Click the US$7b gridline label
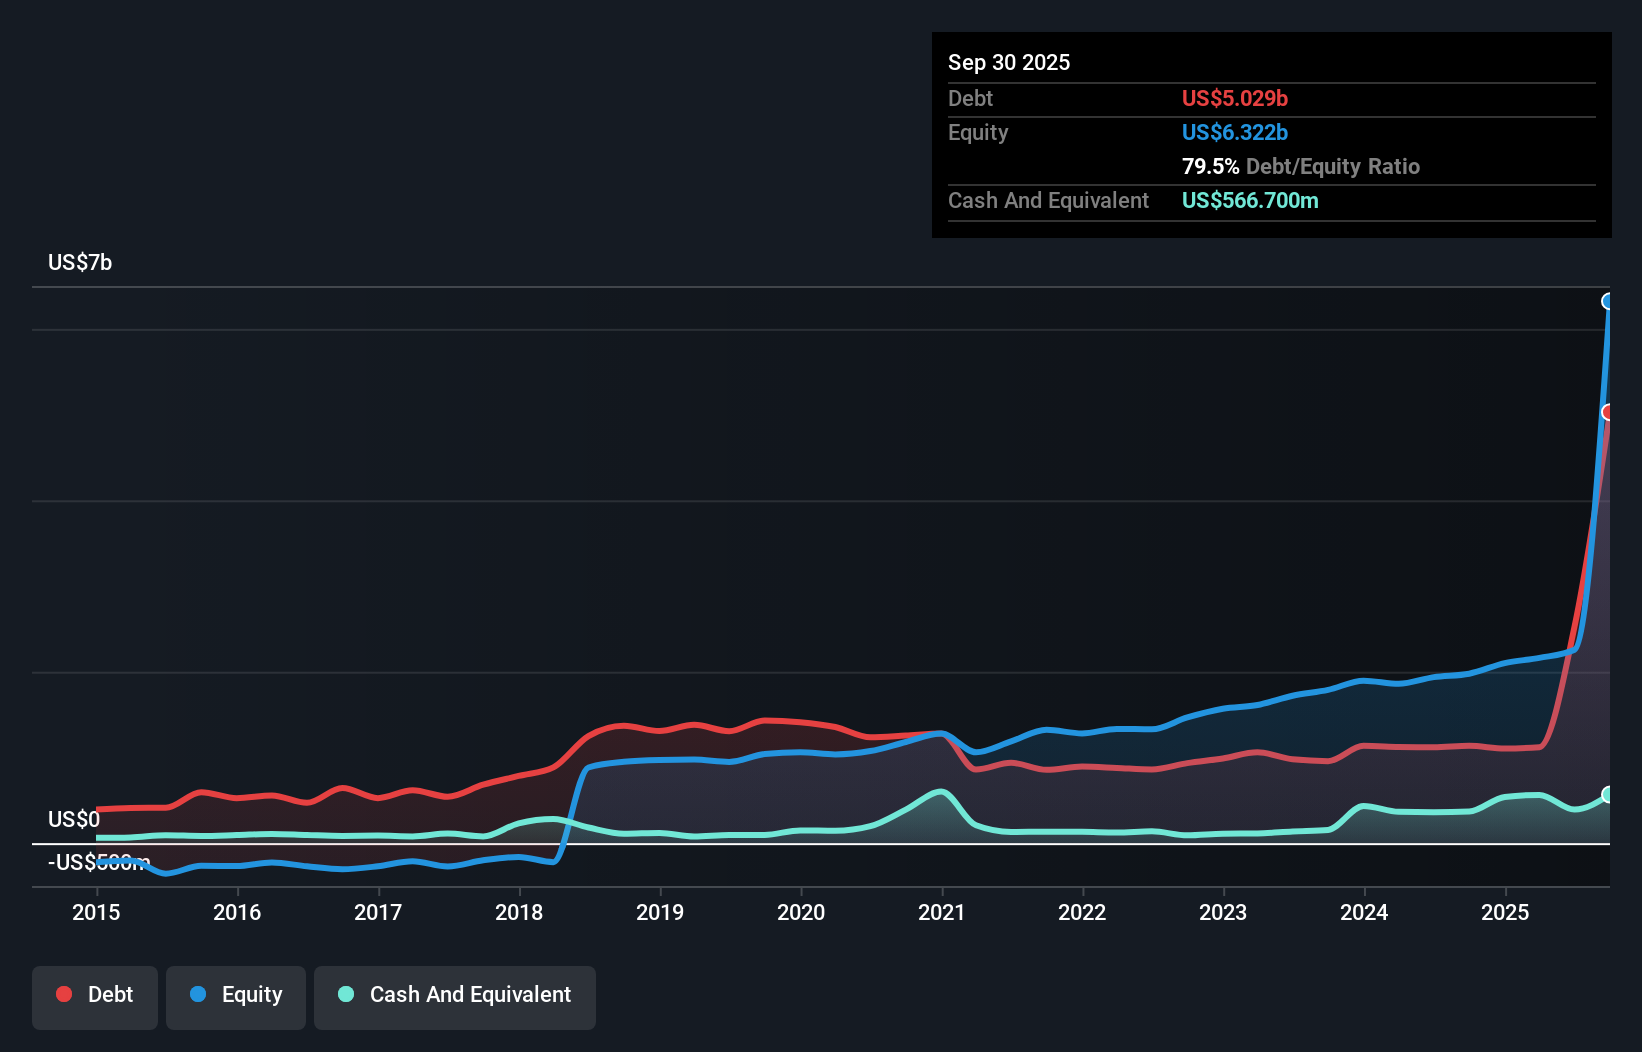Image resolution: width=1642 pixels, height=1052 pixels. click(80, 262)
